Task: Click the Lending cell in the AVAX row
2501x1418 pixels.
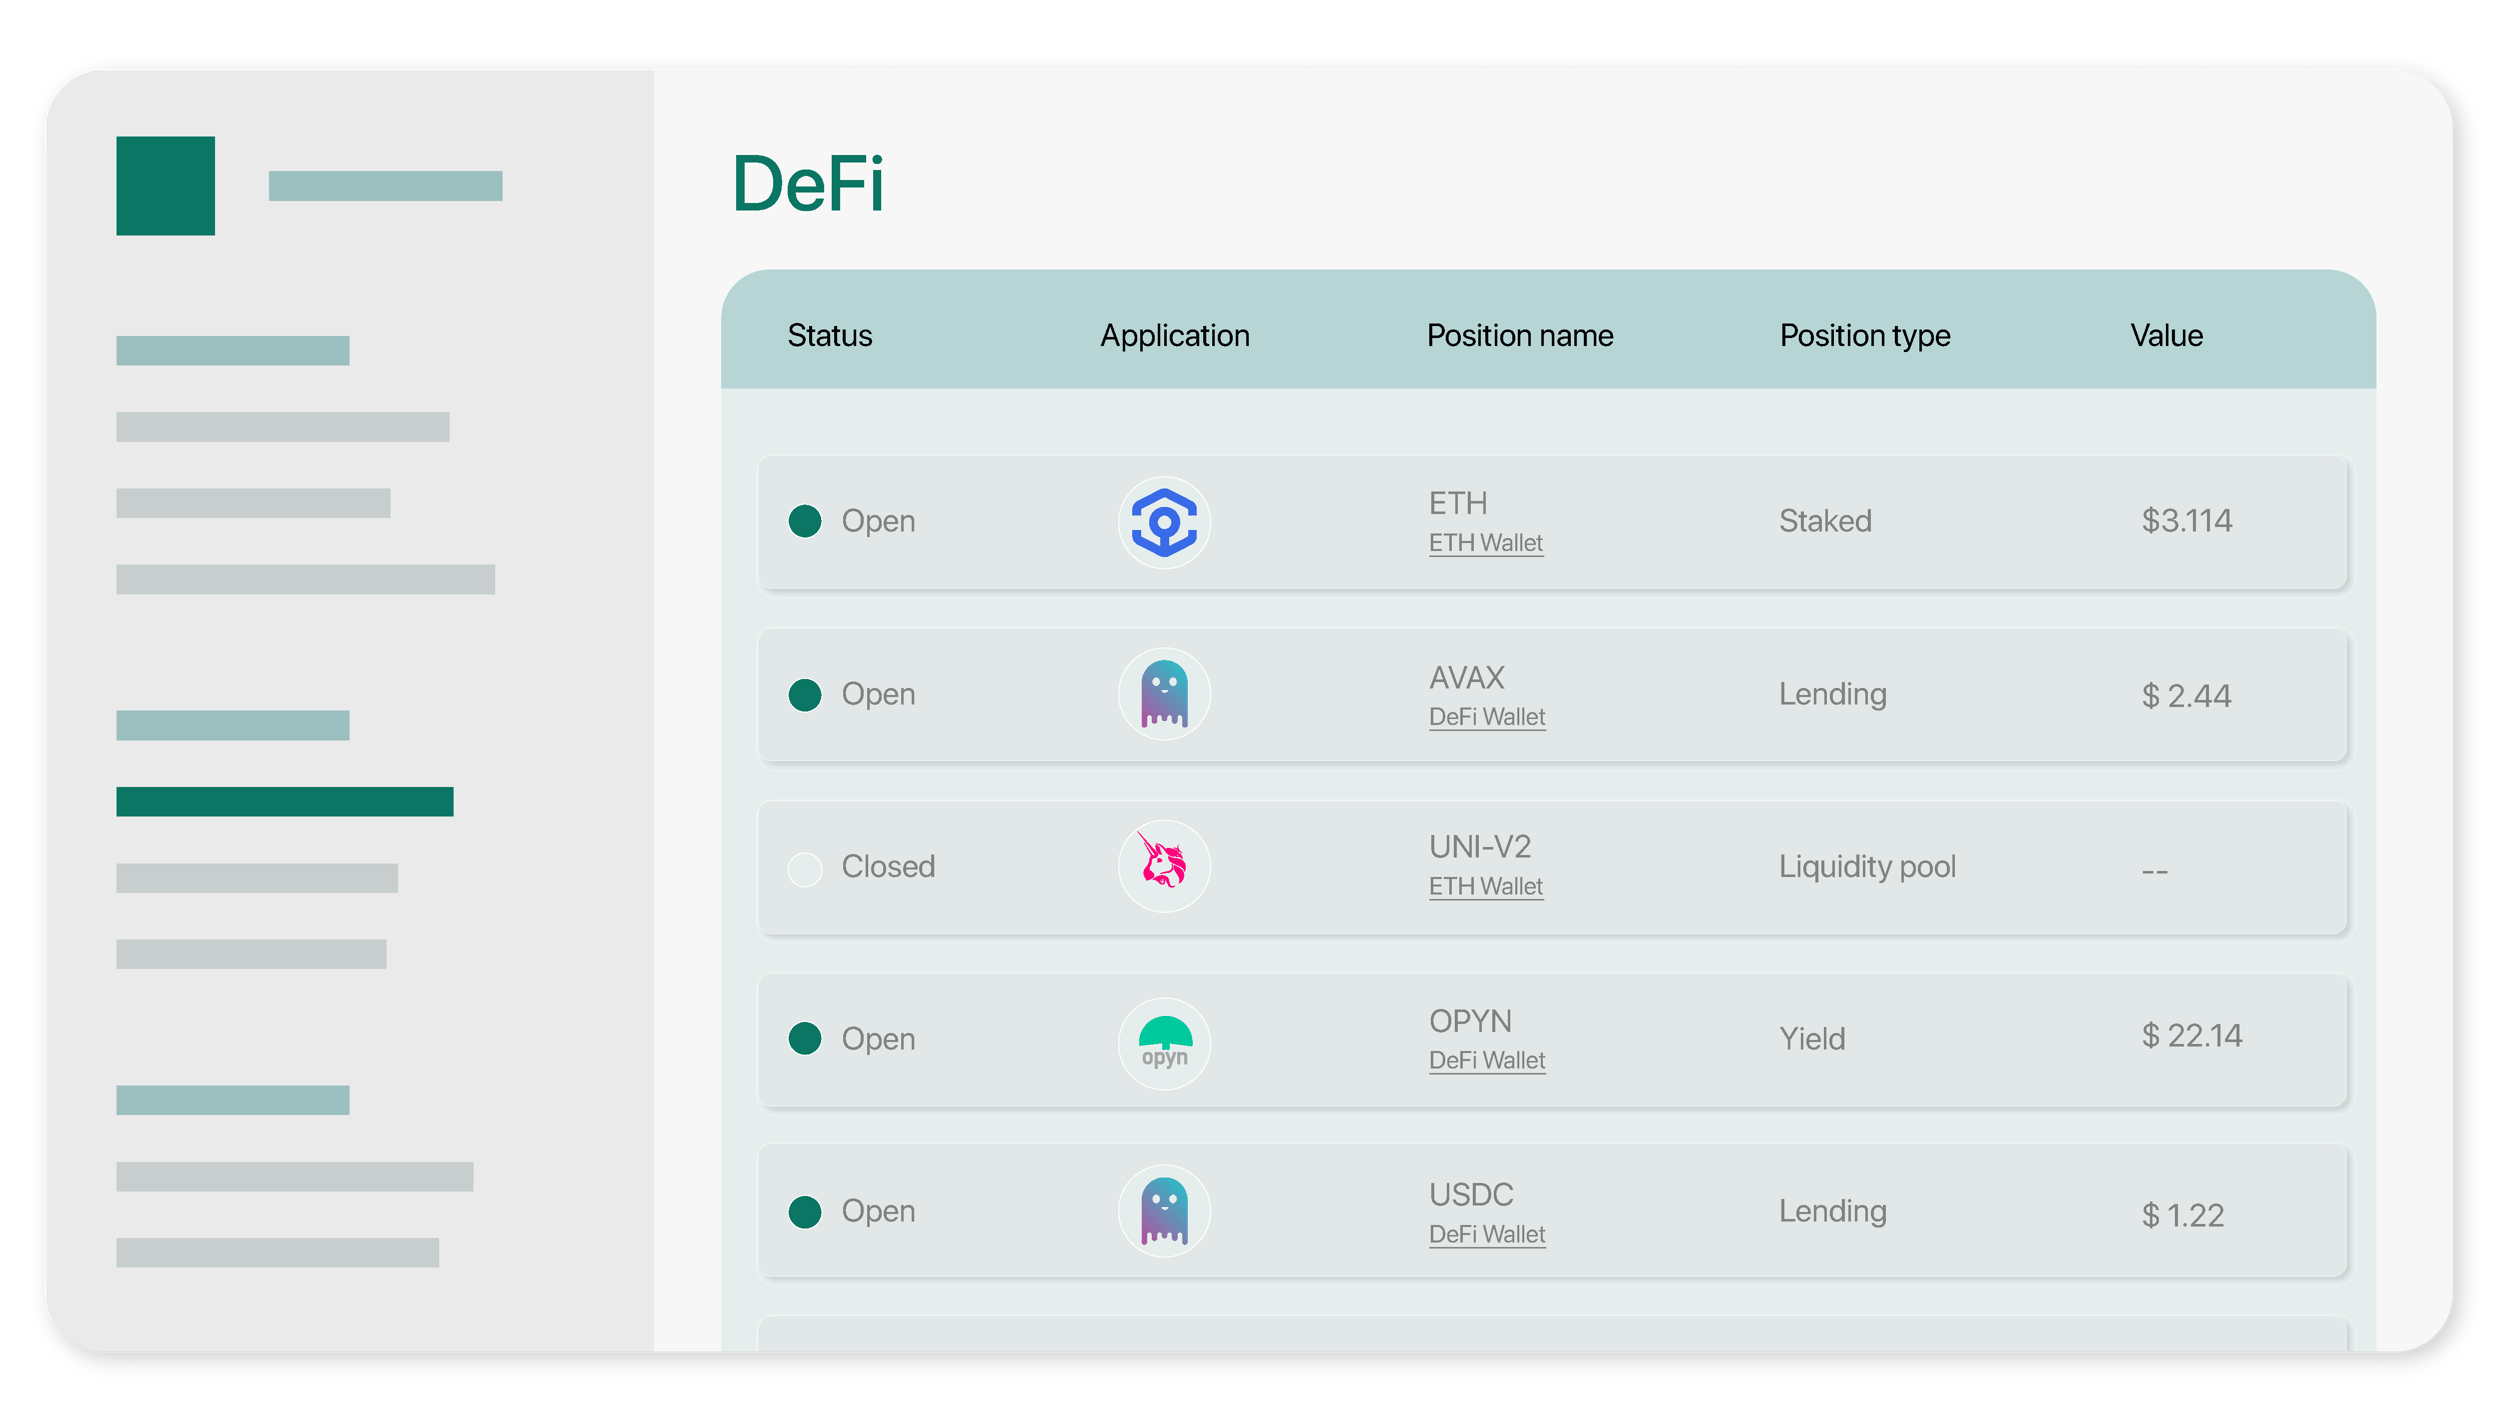Action: pyautogui.click(x=1833, y=695)
